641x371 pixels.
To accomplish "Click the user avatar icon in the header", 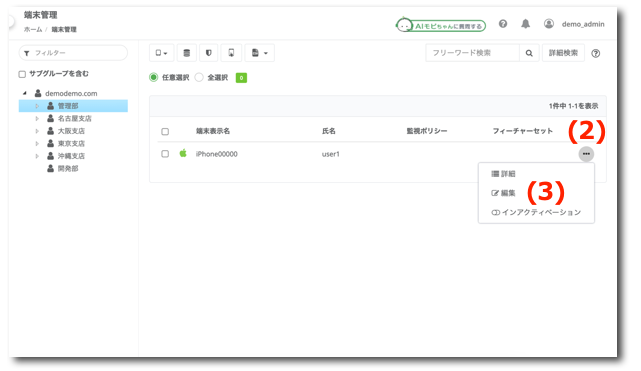I will (549, 24).
